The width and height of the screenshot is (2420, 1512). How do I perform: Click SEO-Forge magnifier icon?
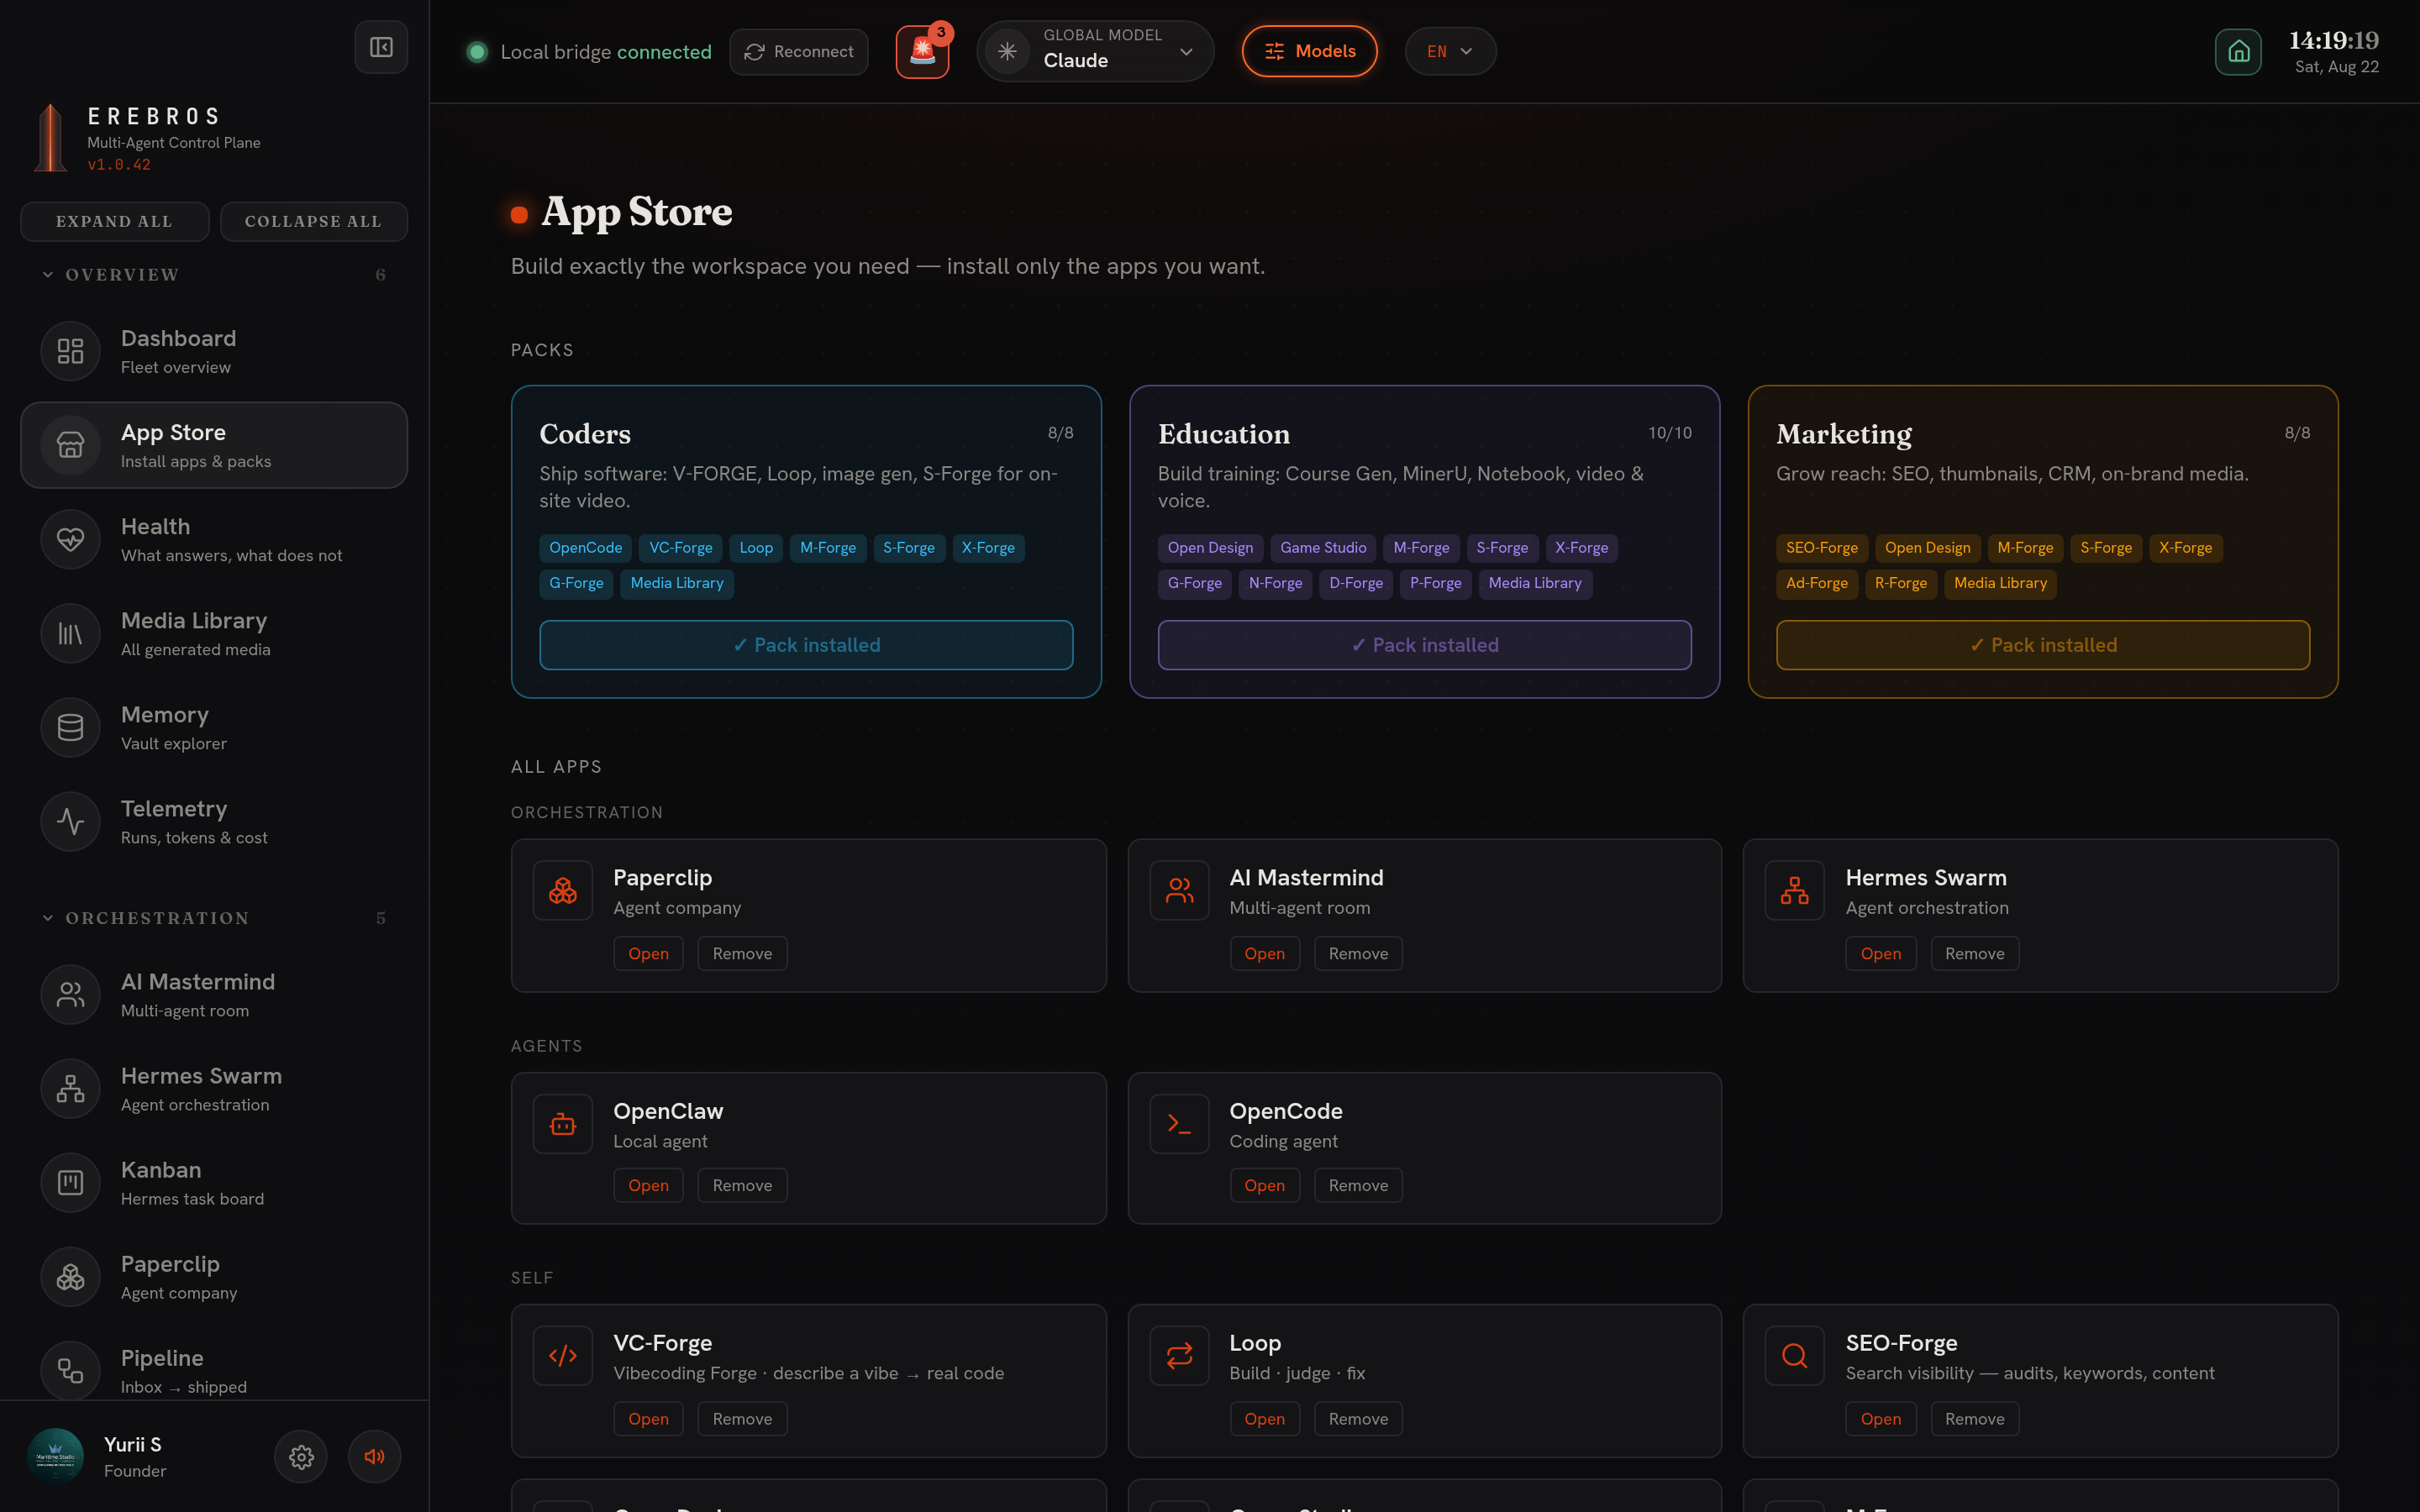(x=1795, y=1356)
